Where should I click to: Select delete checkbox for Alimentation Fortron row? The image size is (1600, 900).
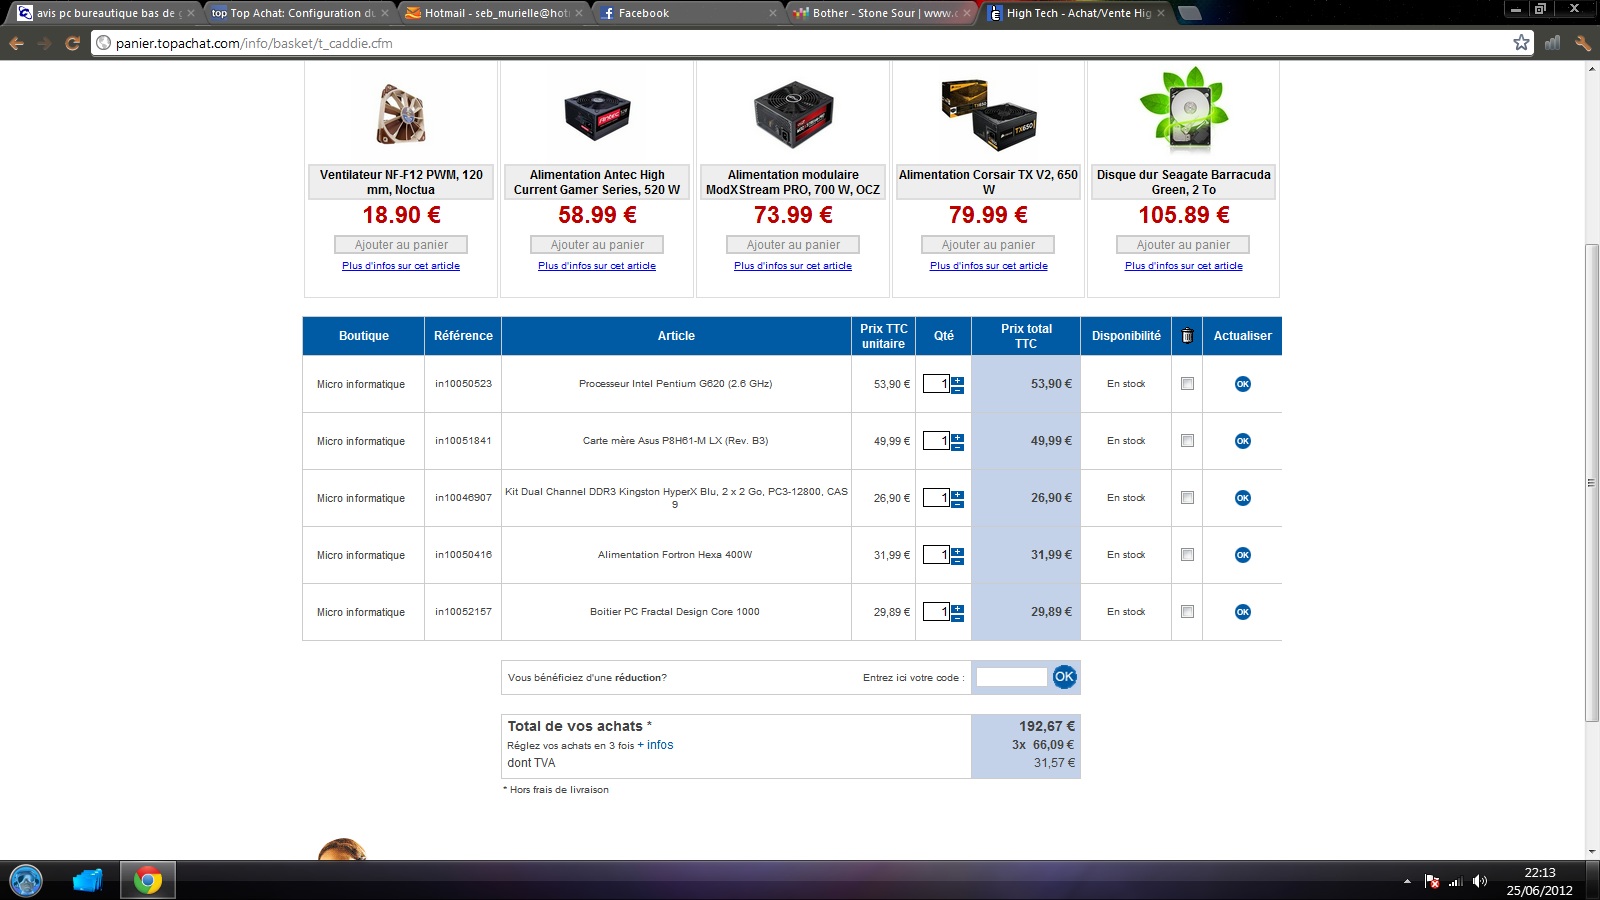pyautogui.click(x=1187, y=555)
